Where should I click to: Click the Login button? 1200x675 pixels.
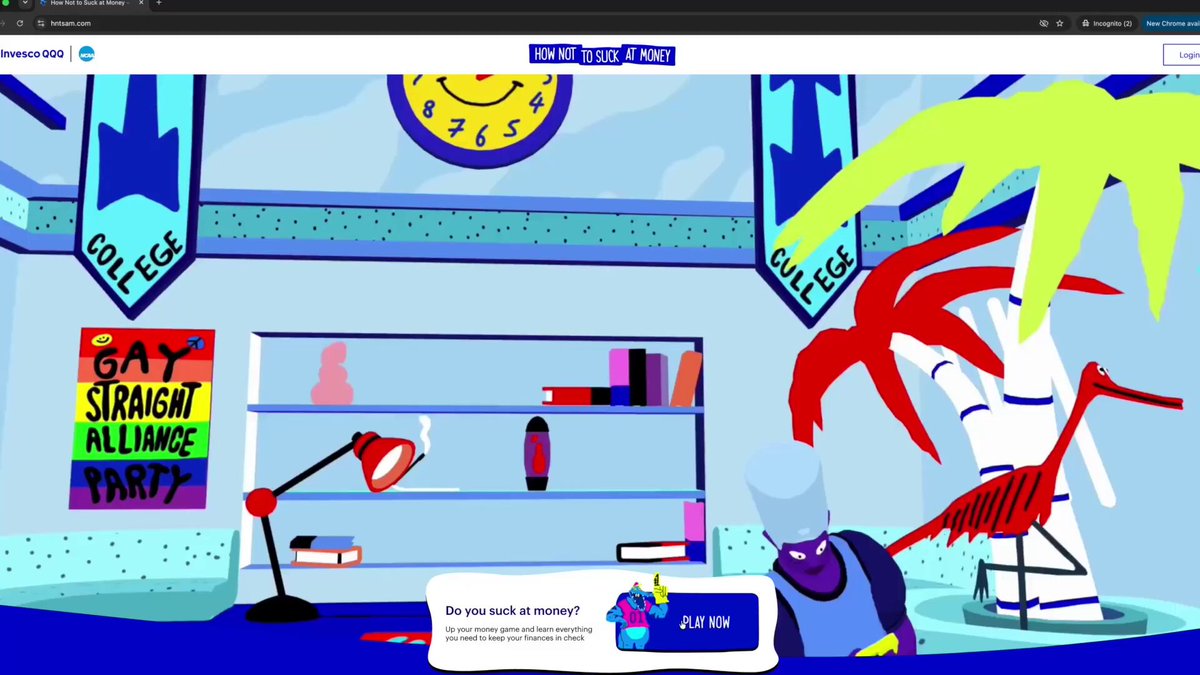point(1182,55)
